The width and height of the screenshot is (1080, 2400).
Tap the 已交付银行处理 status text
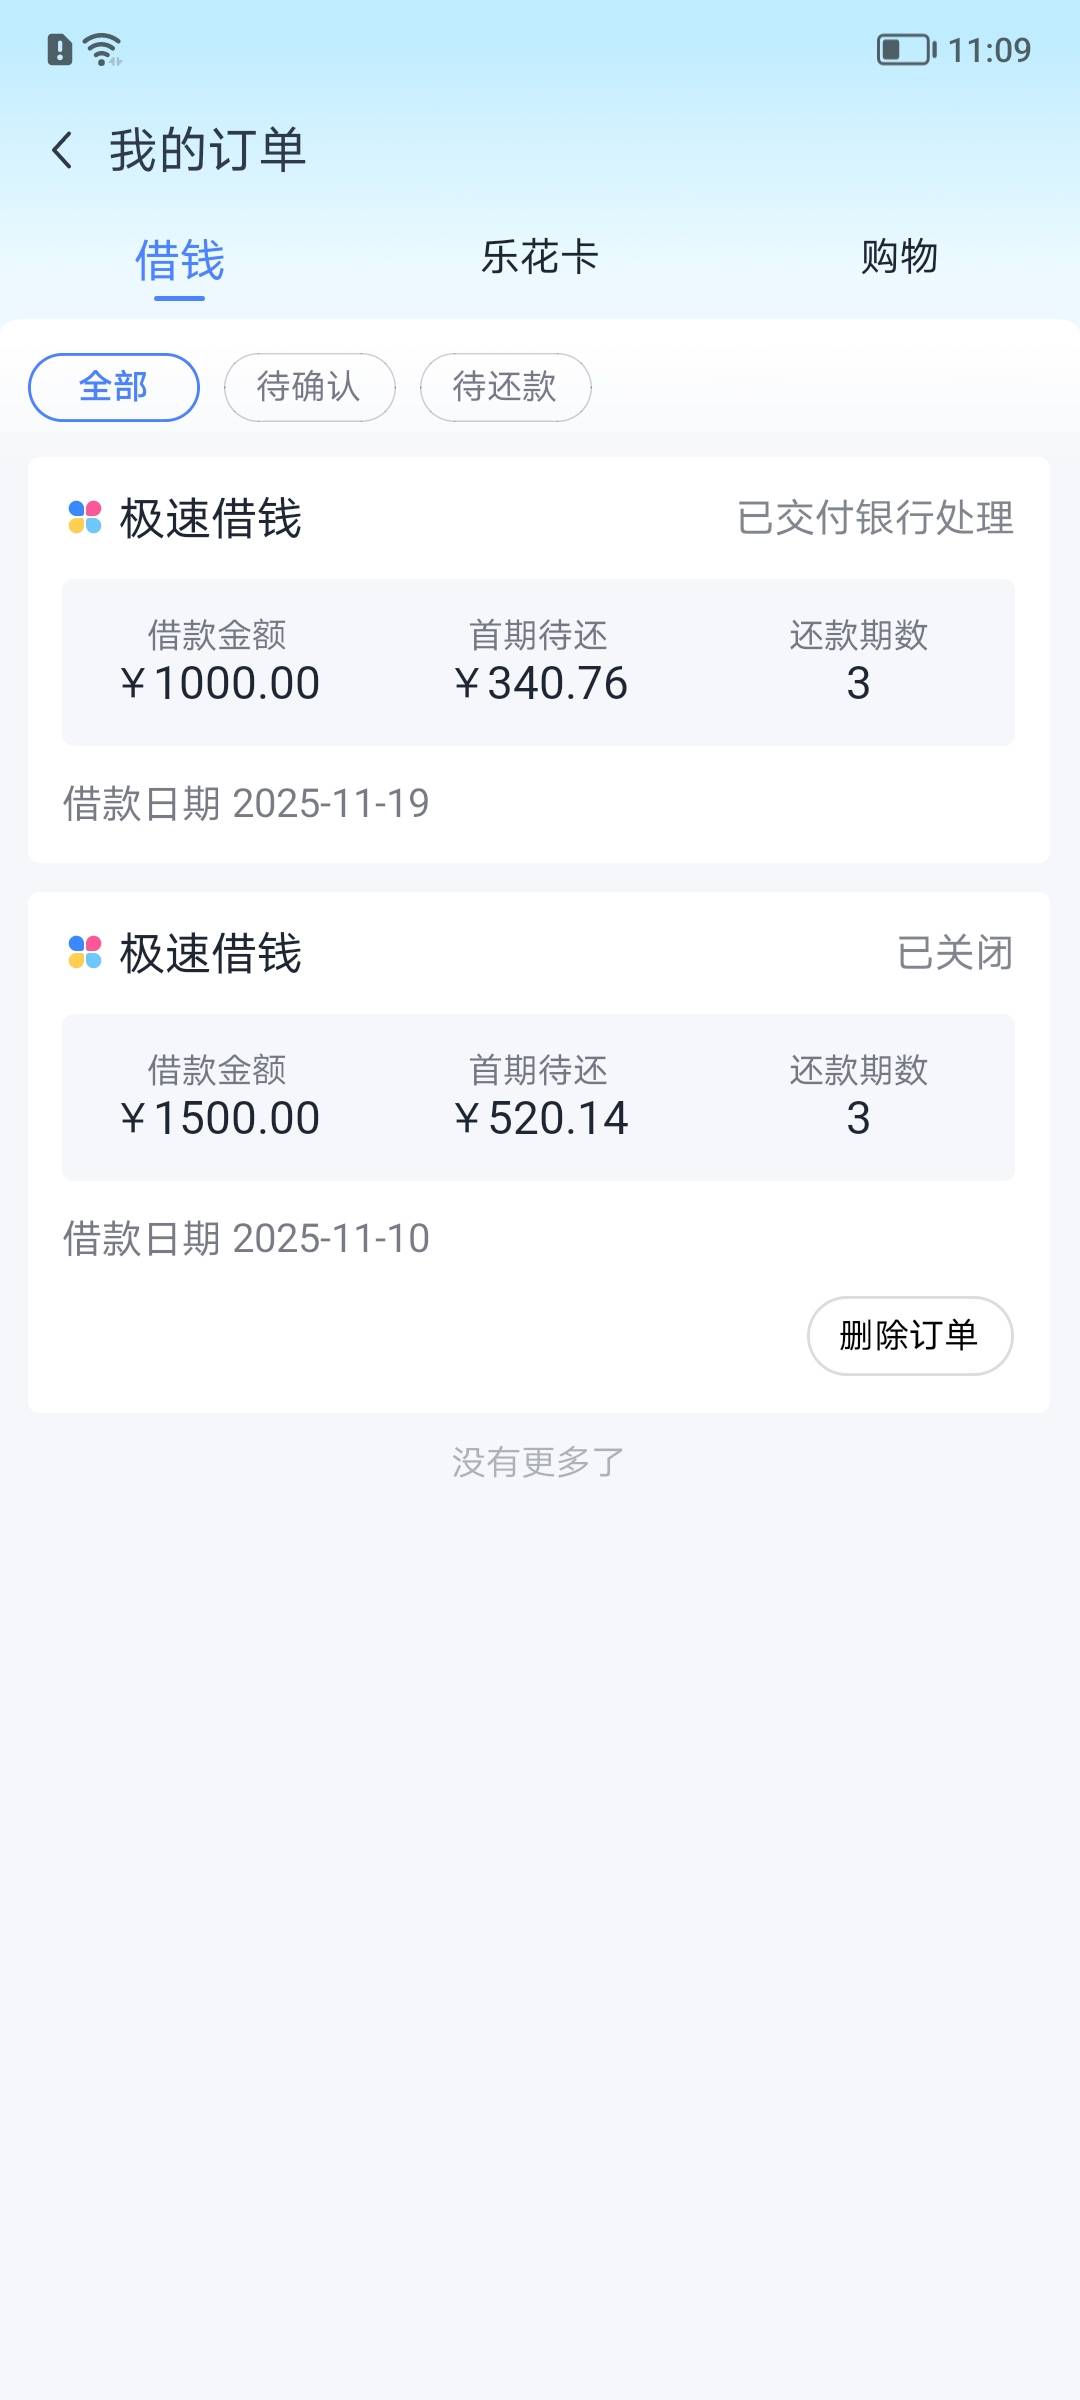coord(875,518)
